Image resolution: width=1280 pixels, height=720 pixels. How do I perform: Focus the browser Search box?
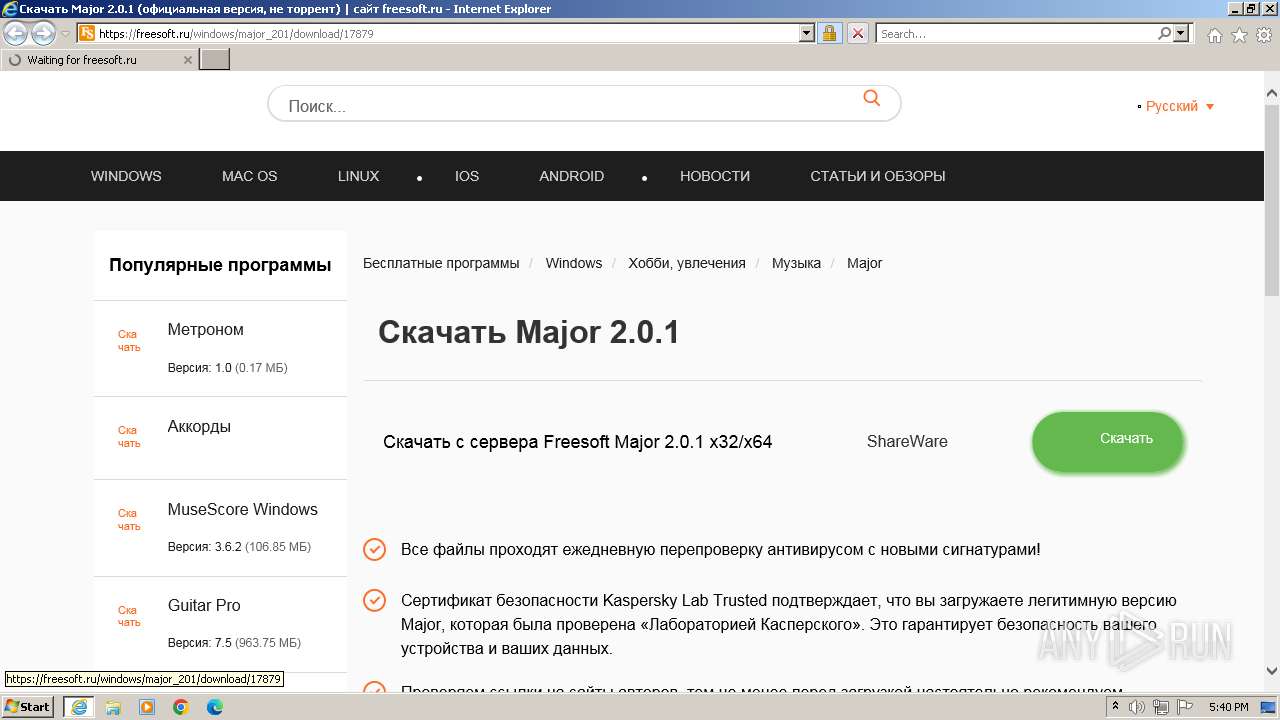(x=1016, y=33)
